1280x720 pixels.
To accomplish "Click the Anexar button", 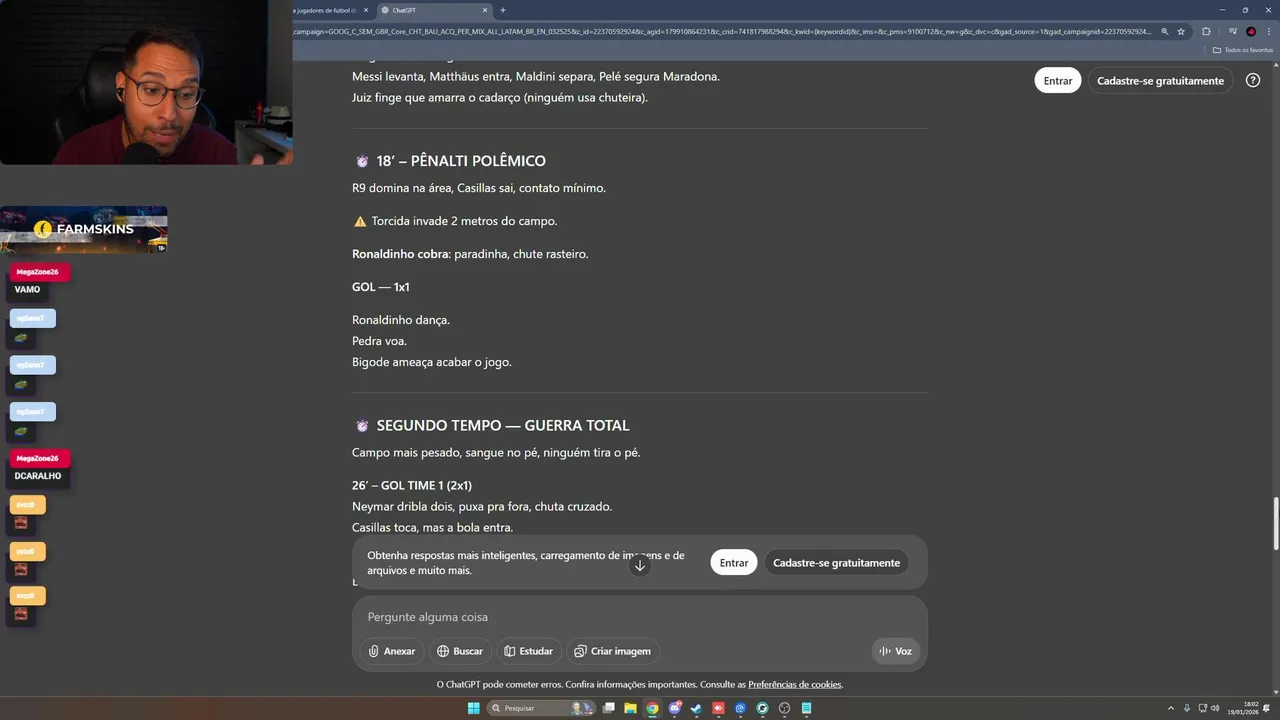I will [x=391, y=651].
